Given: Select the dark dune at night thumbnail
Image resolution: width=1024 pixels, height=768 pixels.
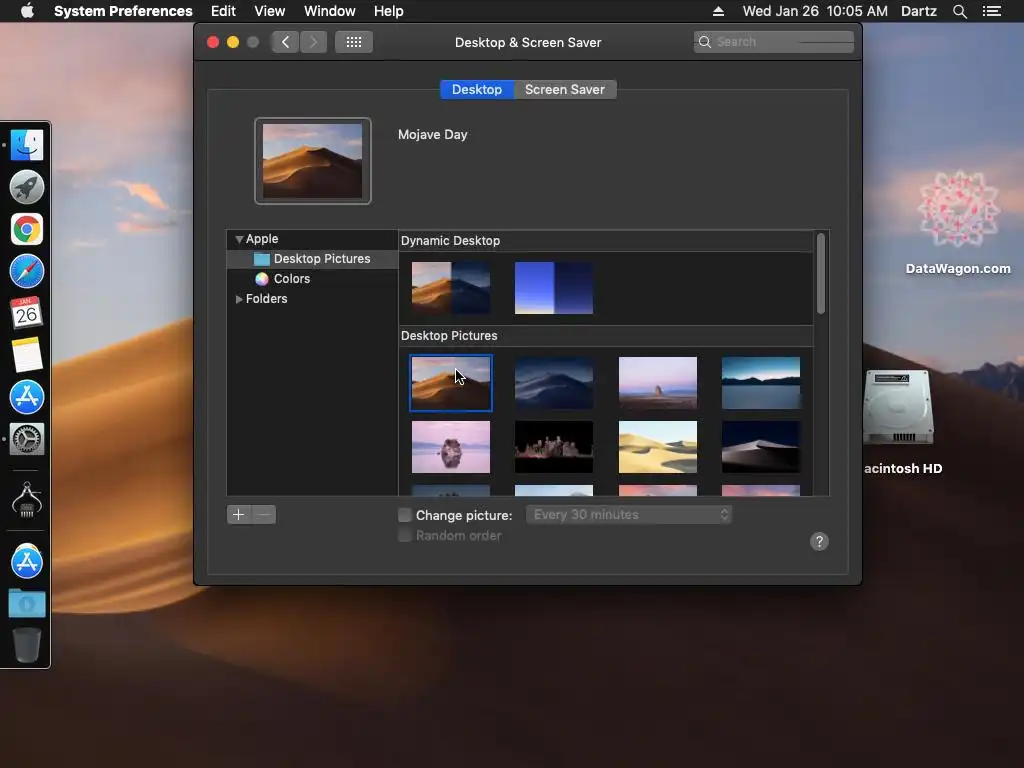Looking at the screenshot, I should pos(761,447).
